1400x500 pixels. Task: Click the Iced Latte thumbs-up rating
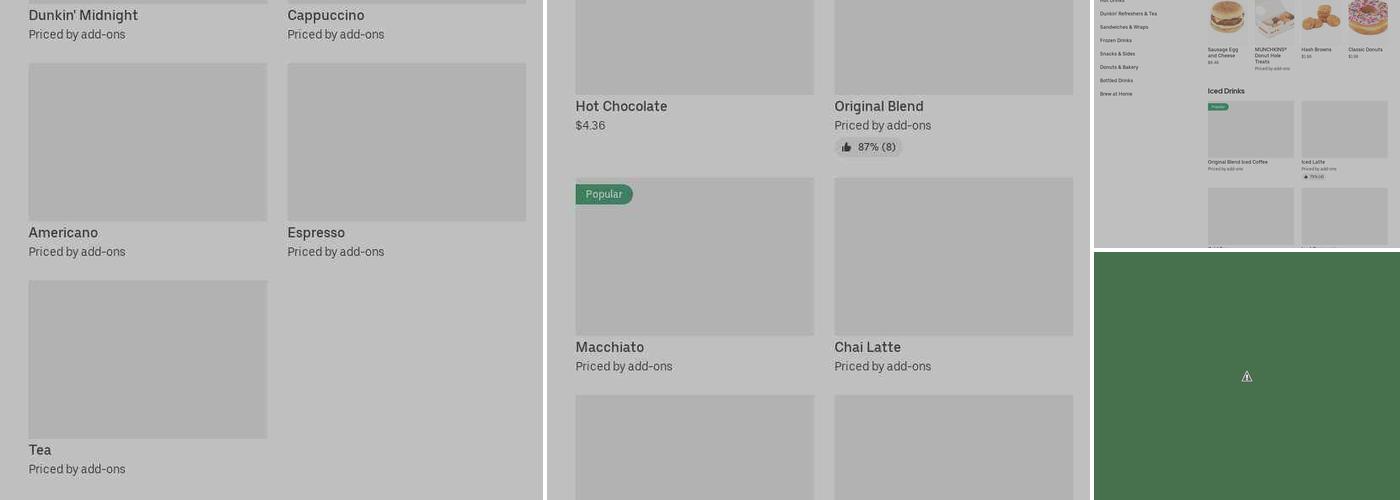(x=1313, y=176)
